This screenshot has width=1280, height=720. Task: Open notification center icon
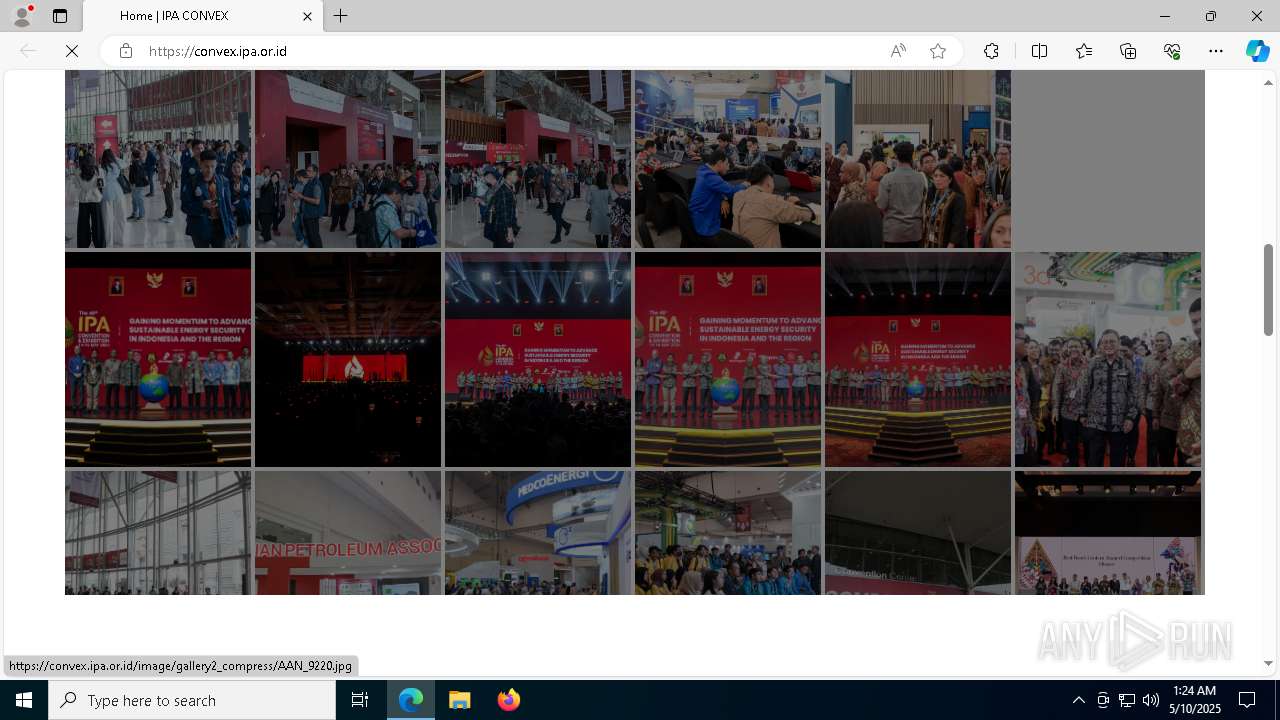point(1247,700)
